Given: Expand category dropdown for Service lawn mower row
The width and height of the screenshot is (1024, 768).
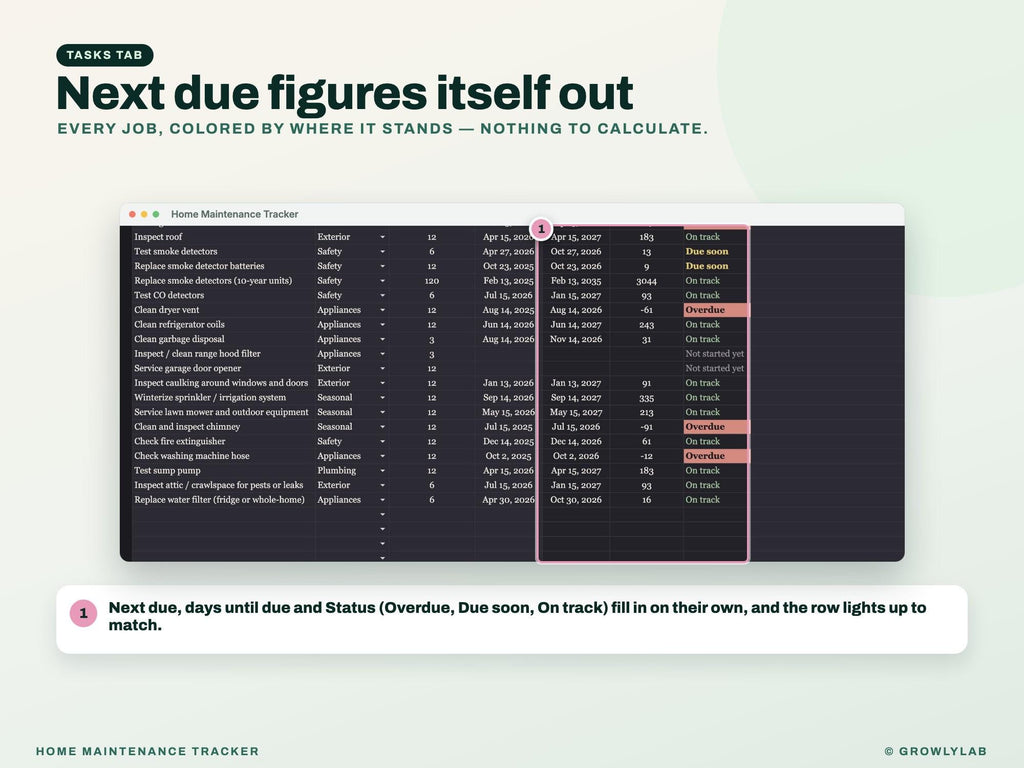Looking at the screenshot, I should [383, 412].
